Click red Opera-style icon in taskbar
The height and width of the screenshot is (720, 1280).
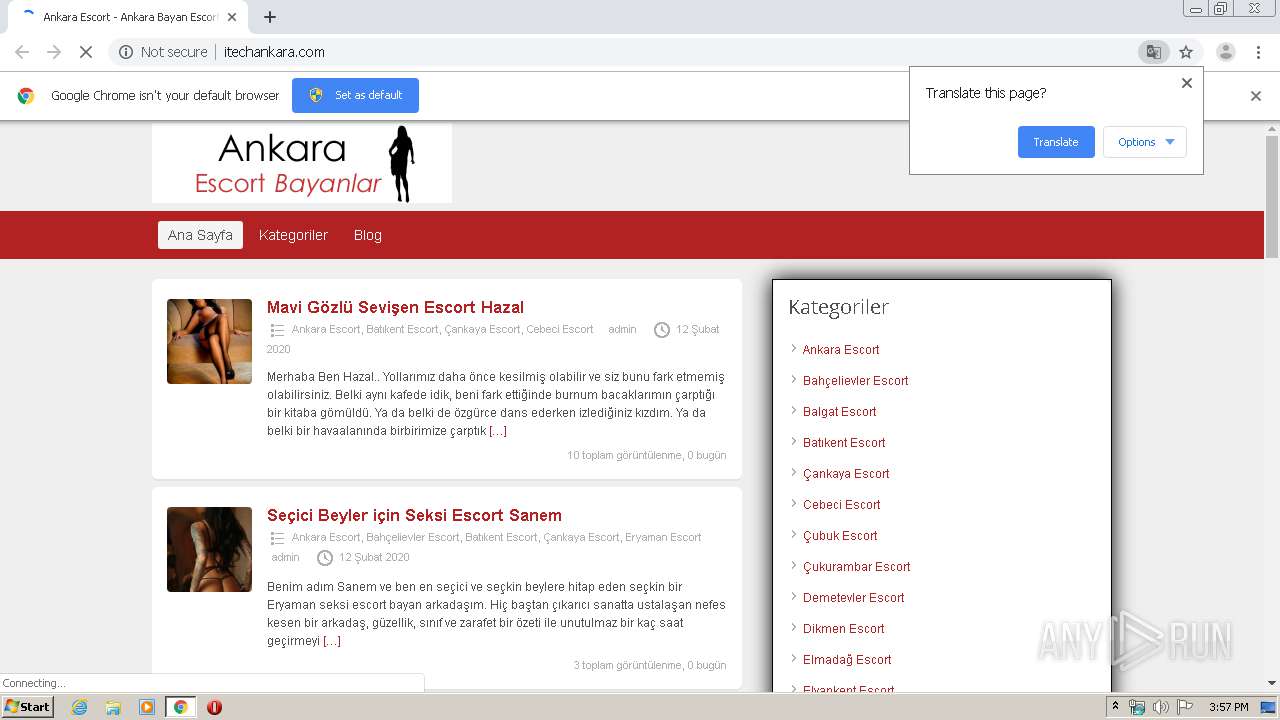214,707
